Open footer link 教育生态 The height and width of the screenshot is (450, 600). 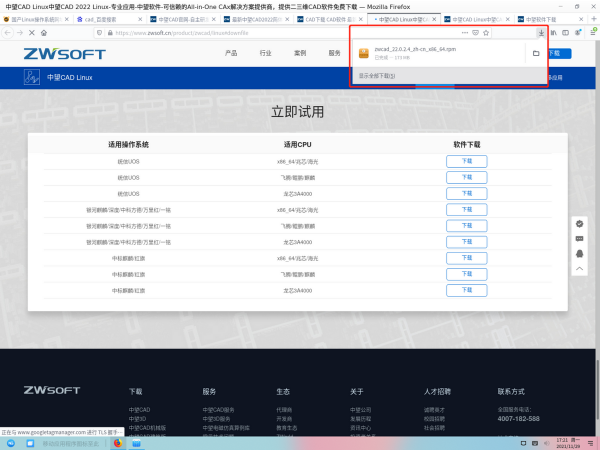click(x=287, y=428)
